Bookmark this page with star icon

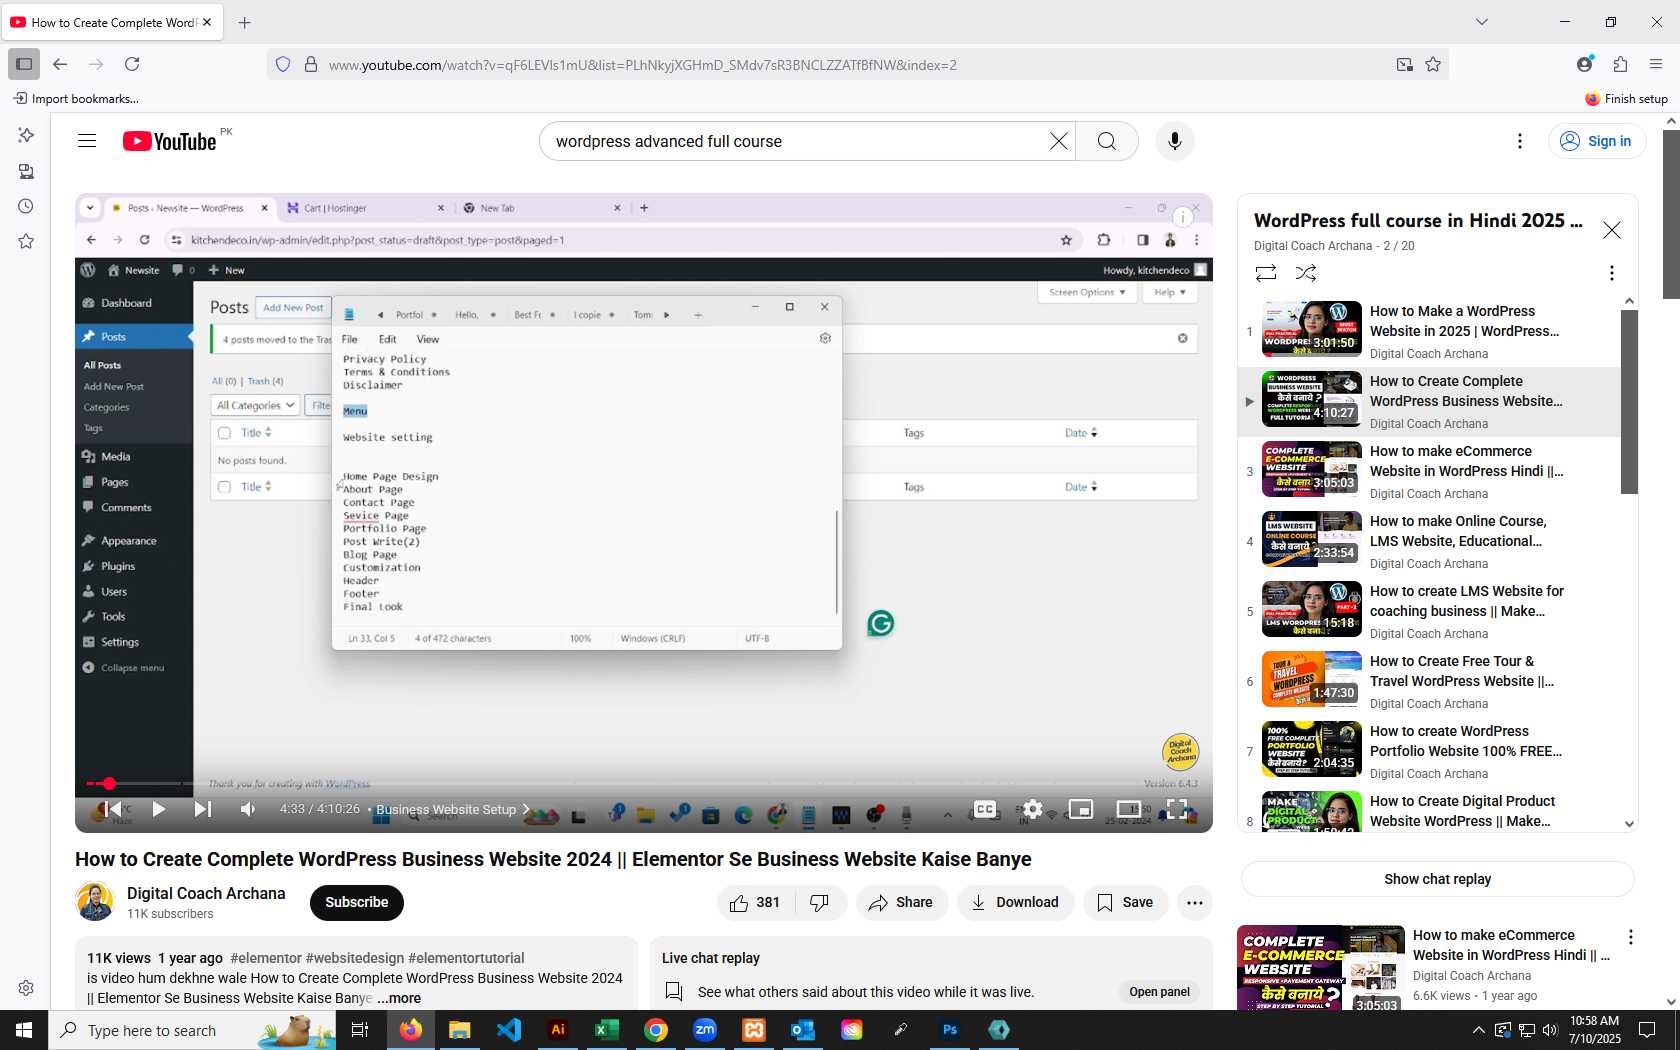pyautogui.click(x=1433, y=64)
